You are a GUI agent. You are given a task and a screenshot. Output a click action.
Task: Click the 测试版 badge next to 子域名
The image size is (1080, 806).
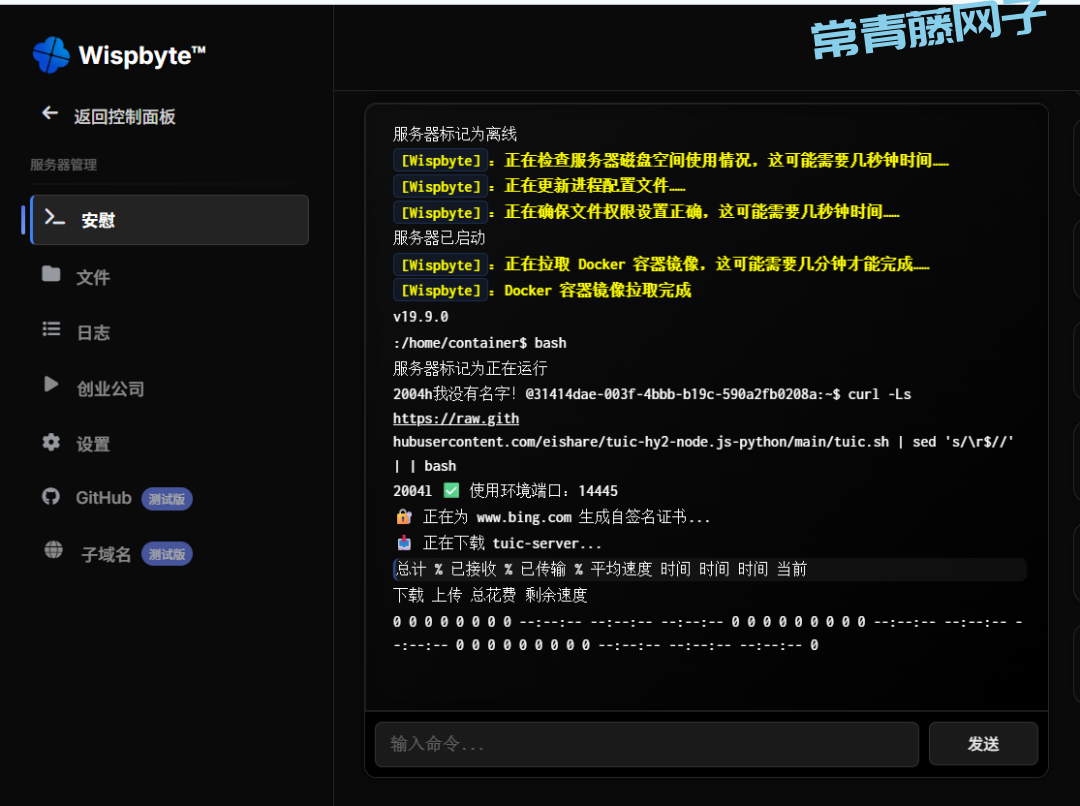(167, 554)
